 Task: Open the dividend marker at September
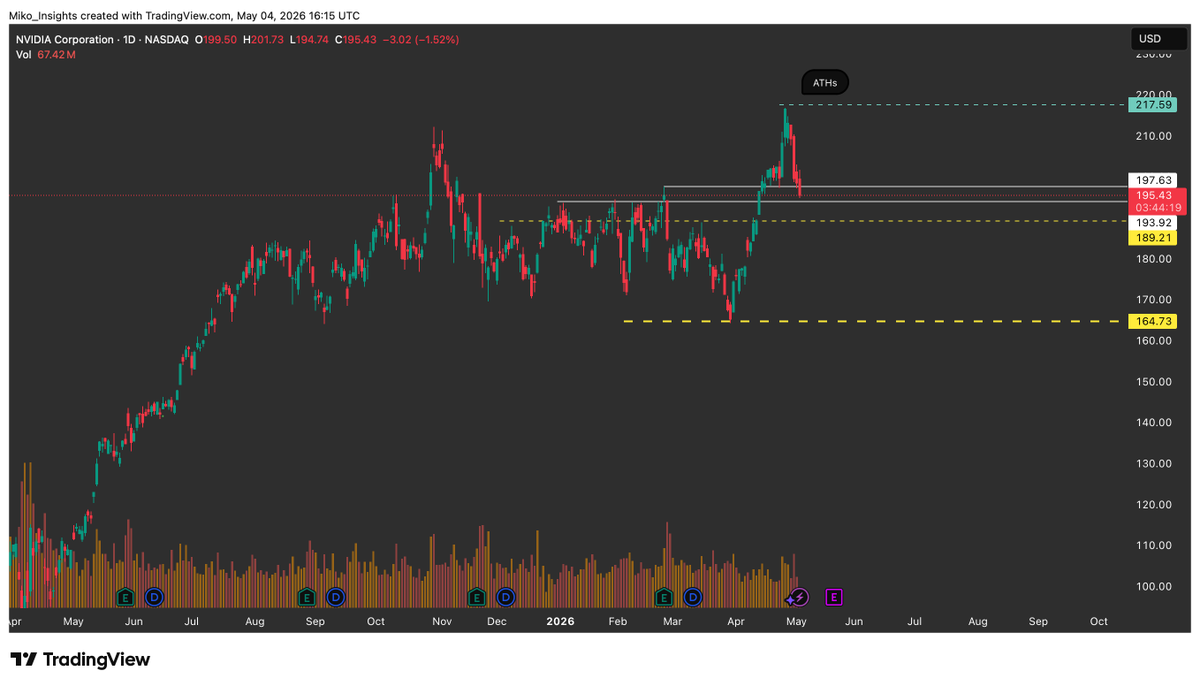(336, 597)
